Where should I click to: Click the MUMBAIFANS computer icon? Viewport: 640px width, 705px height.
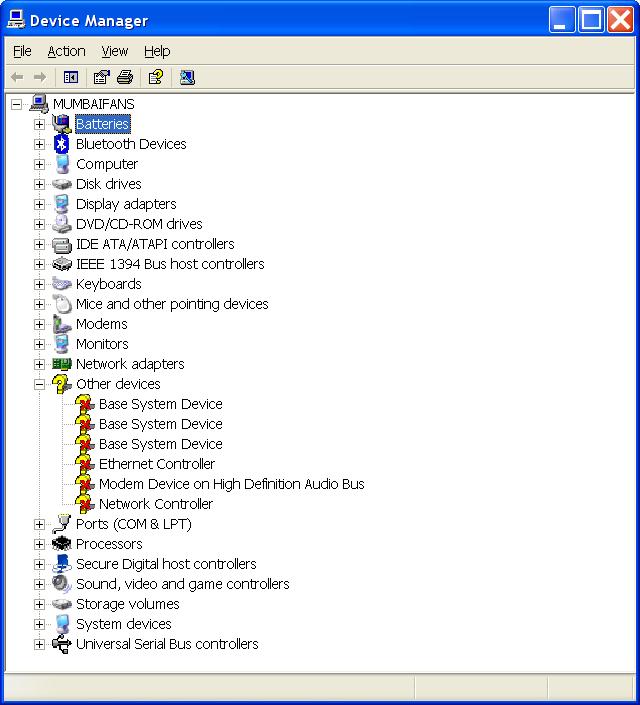click(x=39, y=104)
